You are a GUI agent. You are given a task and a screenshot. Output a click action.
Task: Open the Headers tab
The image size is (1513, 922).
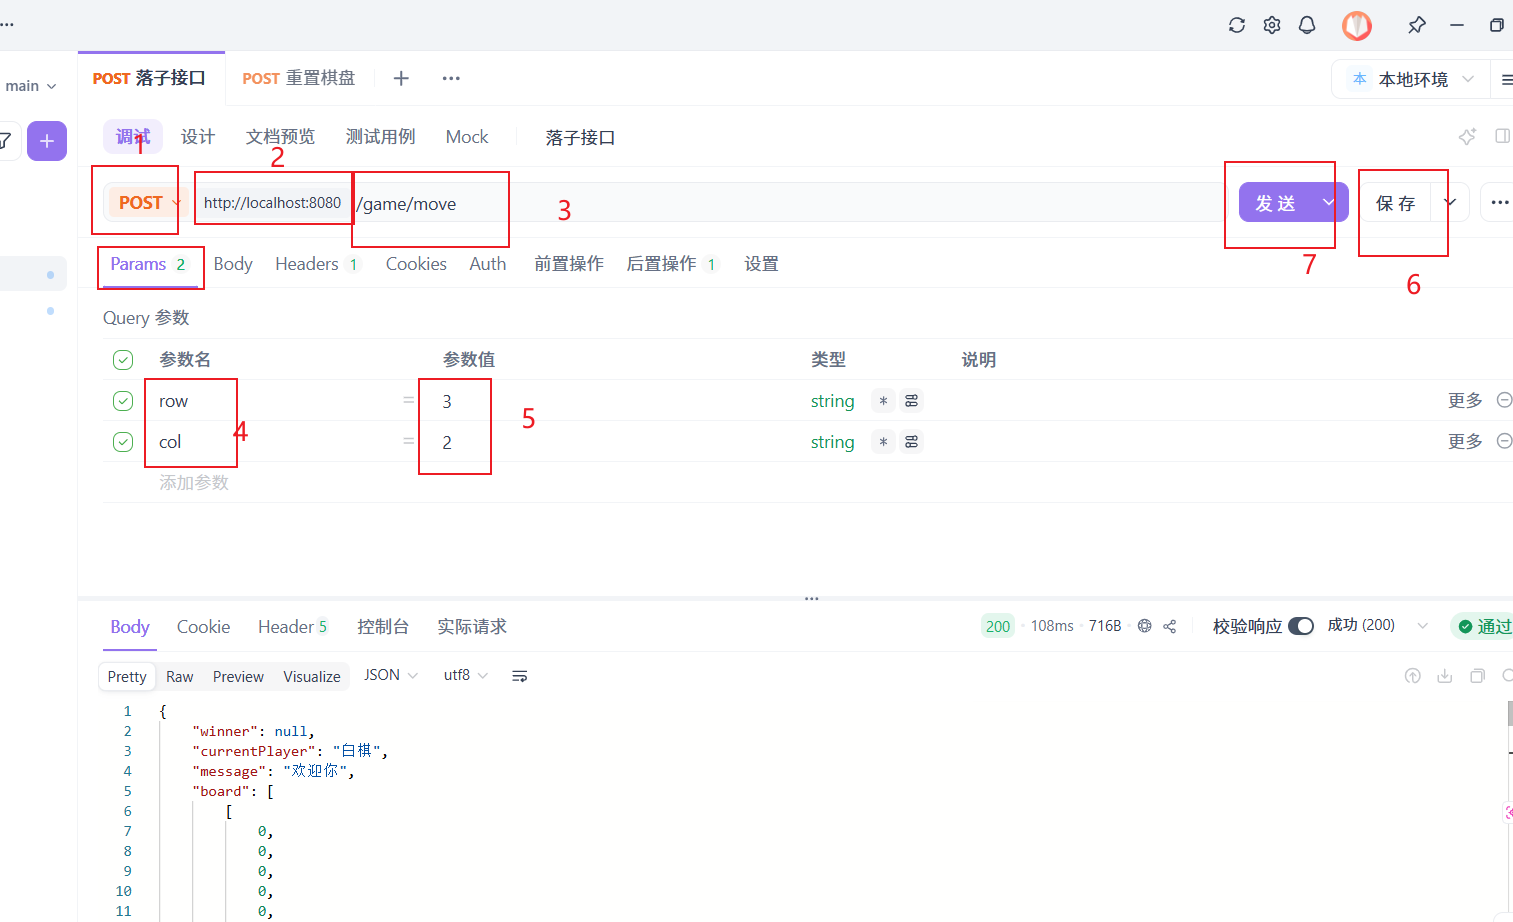317,264
